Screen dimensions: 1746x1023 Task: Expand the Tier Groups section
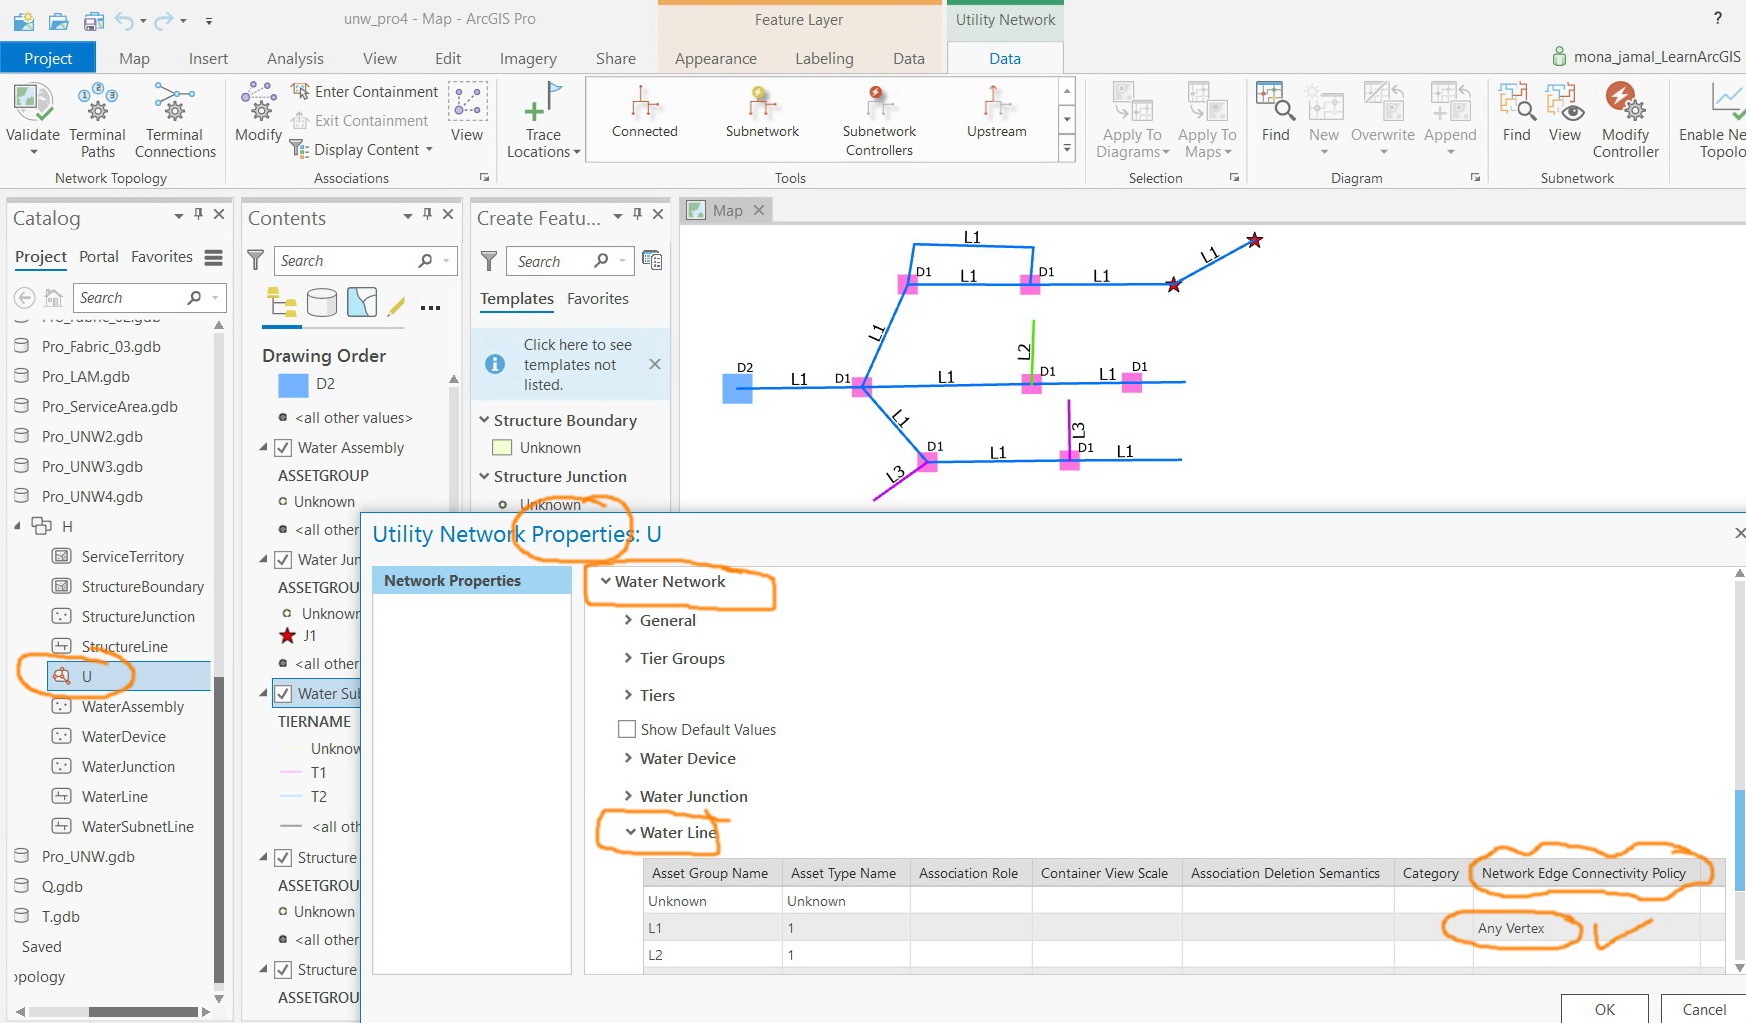pos(628,658)
